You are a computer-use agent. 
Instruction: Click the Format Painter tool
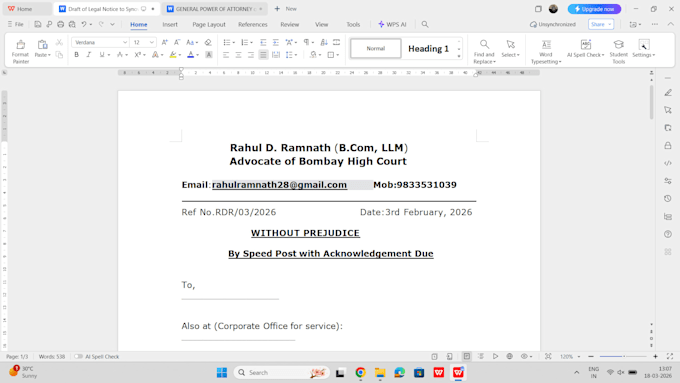[20, 51]
